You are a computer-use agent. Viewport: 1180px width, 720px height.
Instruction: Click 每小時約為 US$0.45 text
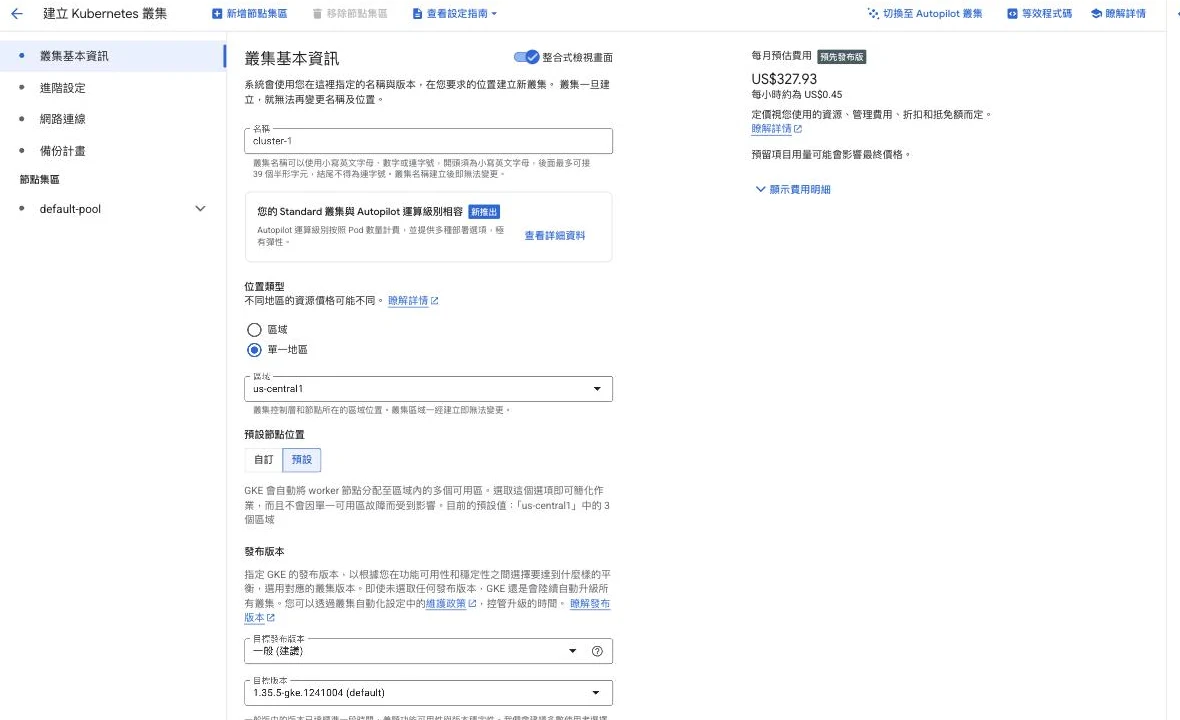pyautogui.click(x=796, y=95)
